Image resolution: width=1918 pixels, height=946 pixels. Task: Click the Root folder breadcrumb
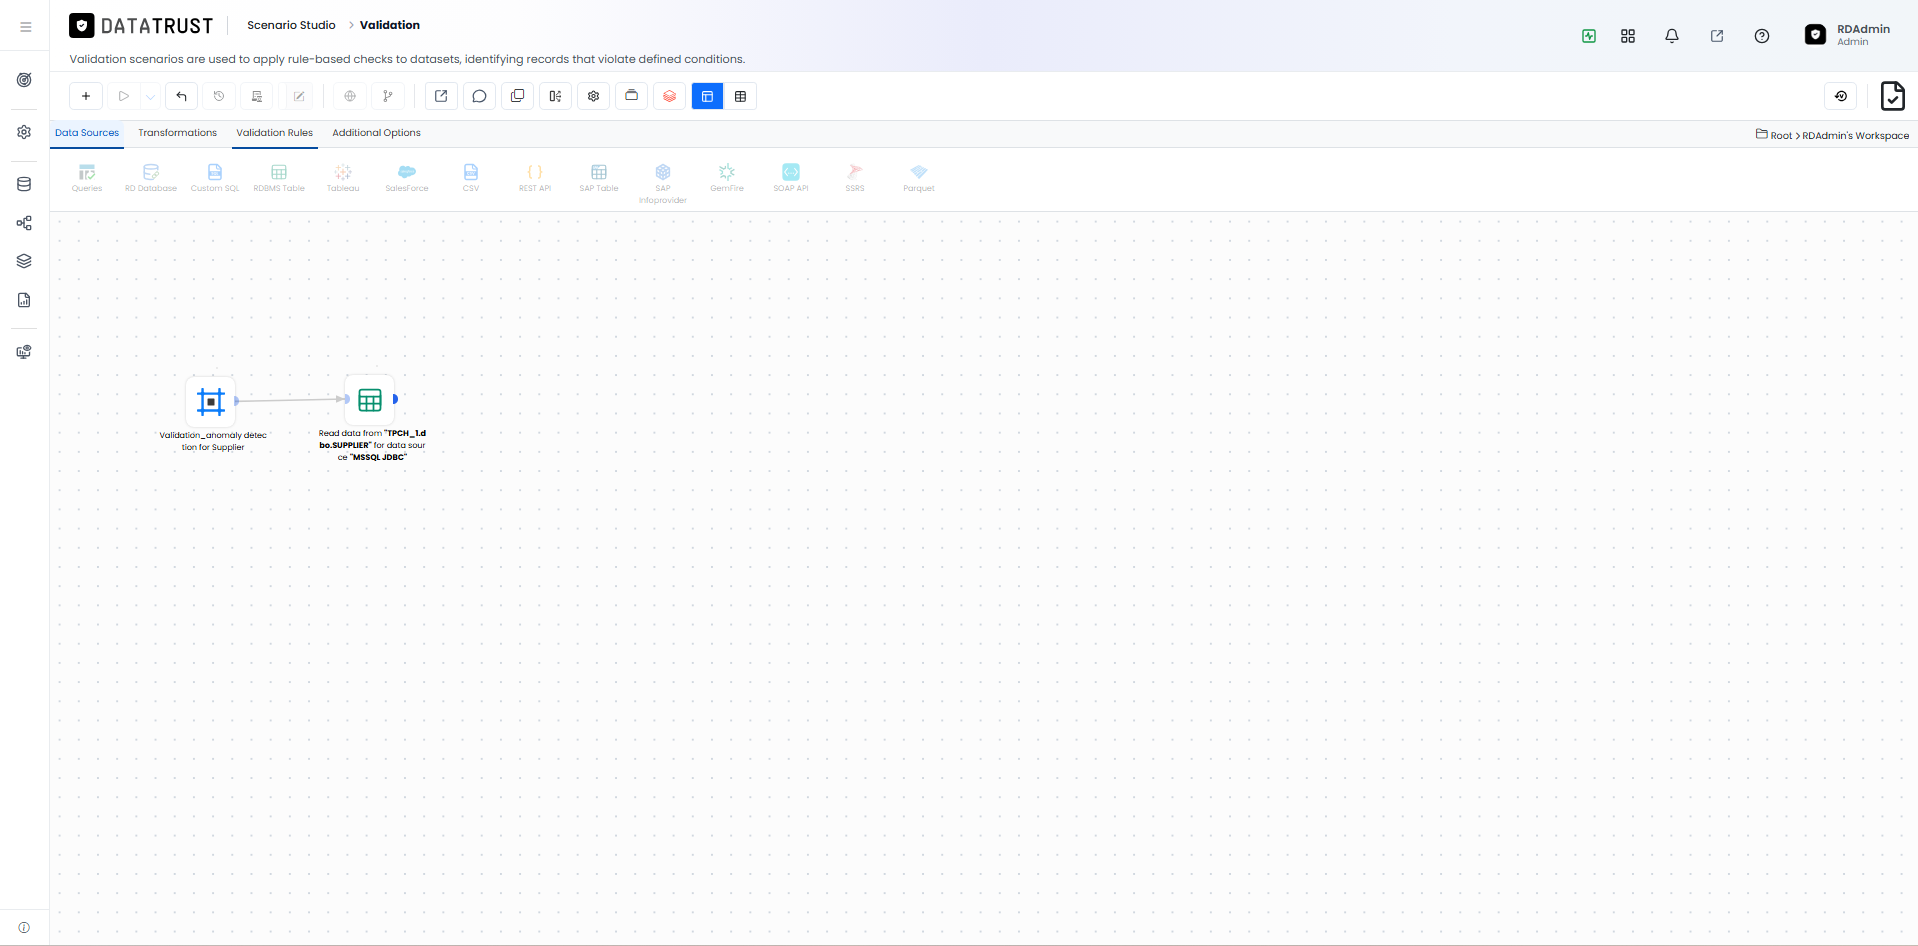tap(1781, 135)
